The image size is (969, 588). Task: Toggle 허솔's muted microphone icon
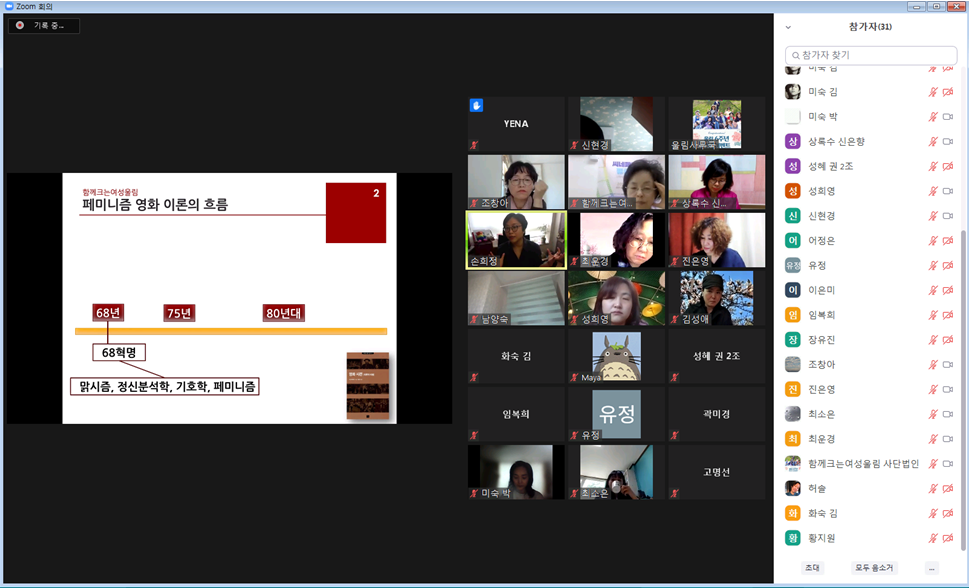(933, 488)
